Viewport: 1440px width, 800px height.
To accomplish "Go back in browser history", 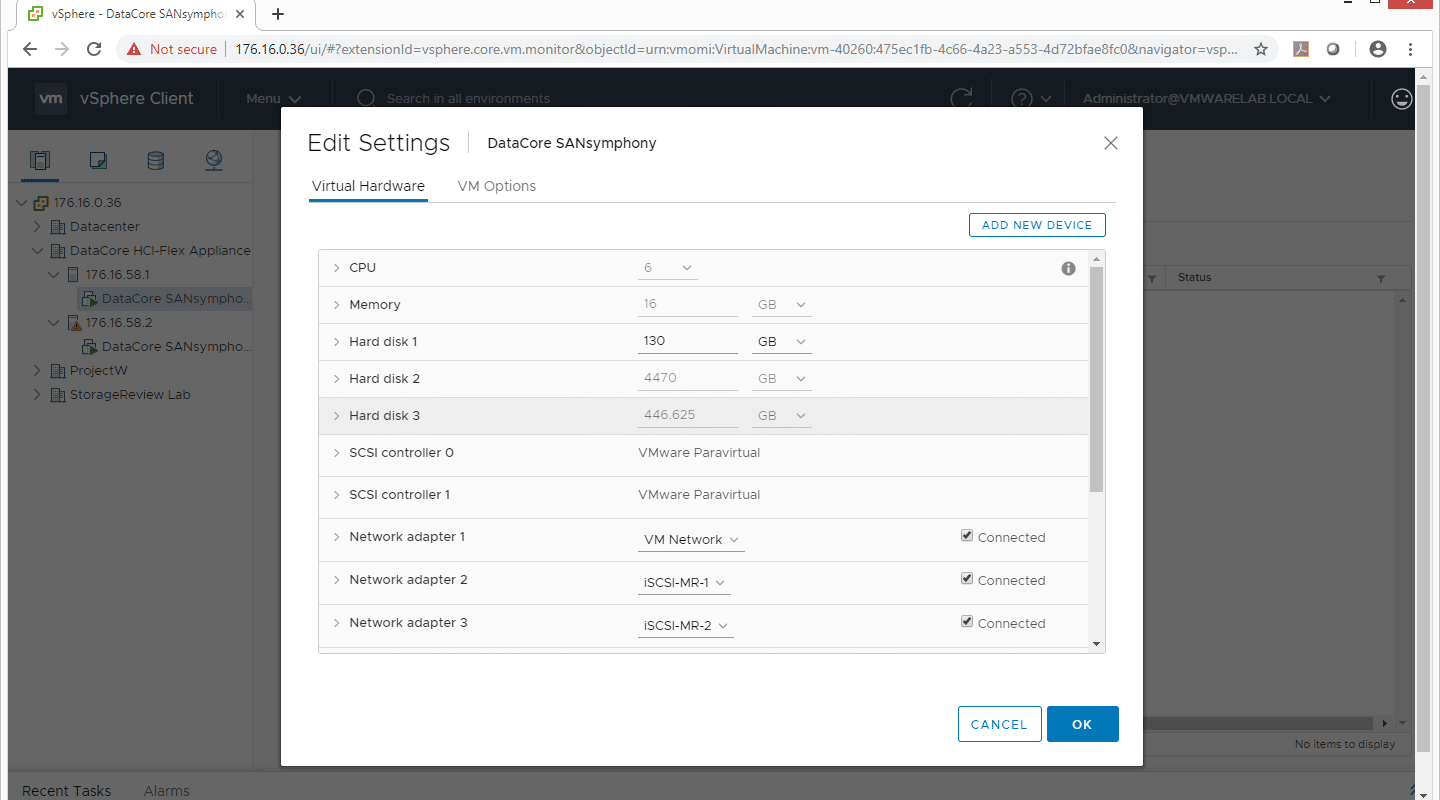I will coord(30,49).
